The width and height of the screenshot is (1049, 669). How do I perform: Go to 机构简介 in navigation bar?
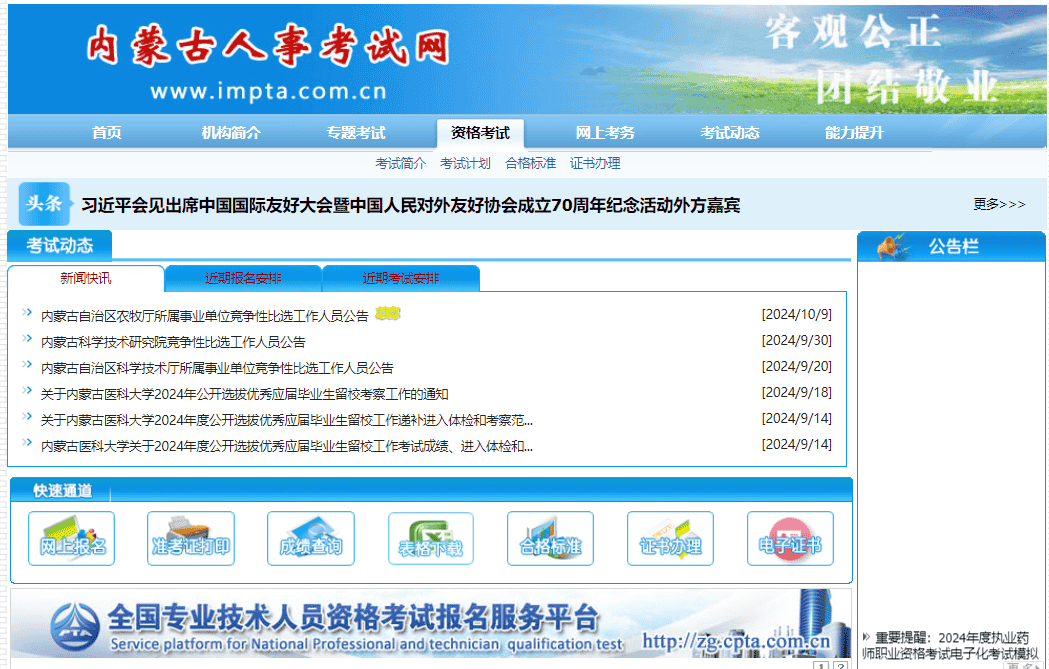(x=231, y=133)
